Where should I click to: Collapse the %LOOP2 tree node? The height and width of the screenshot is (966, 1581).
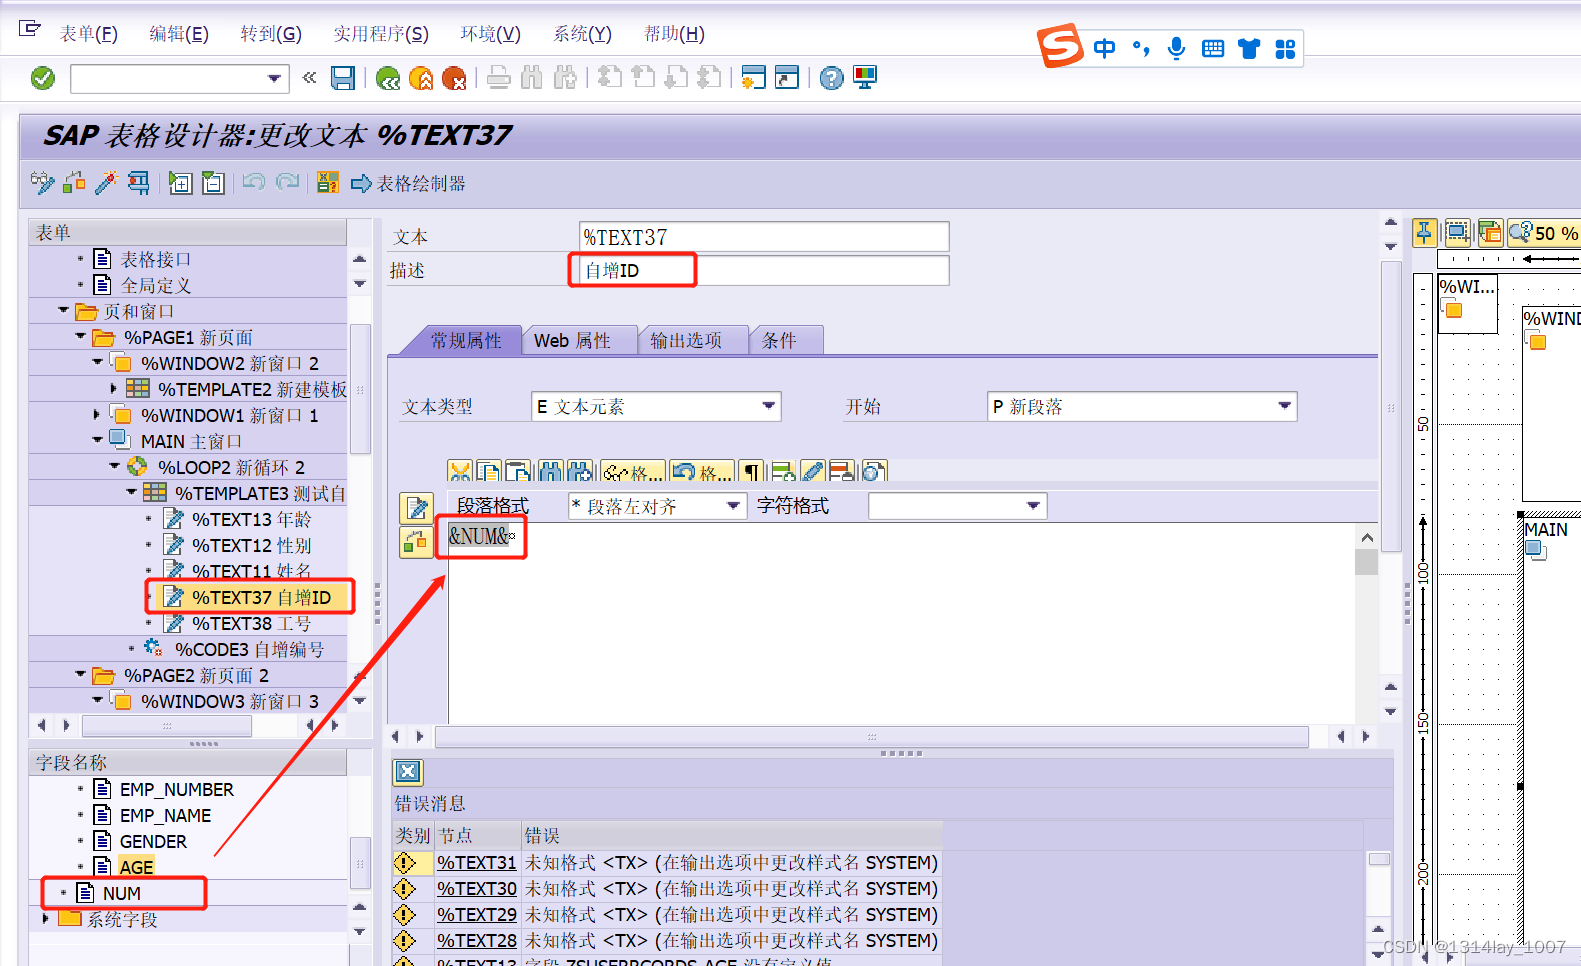tap(114, 467)
